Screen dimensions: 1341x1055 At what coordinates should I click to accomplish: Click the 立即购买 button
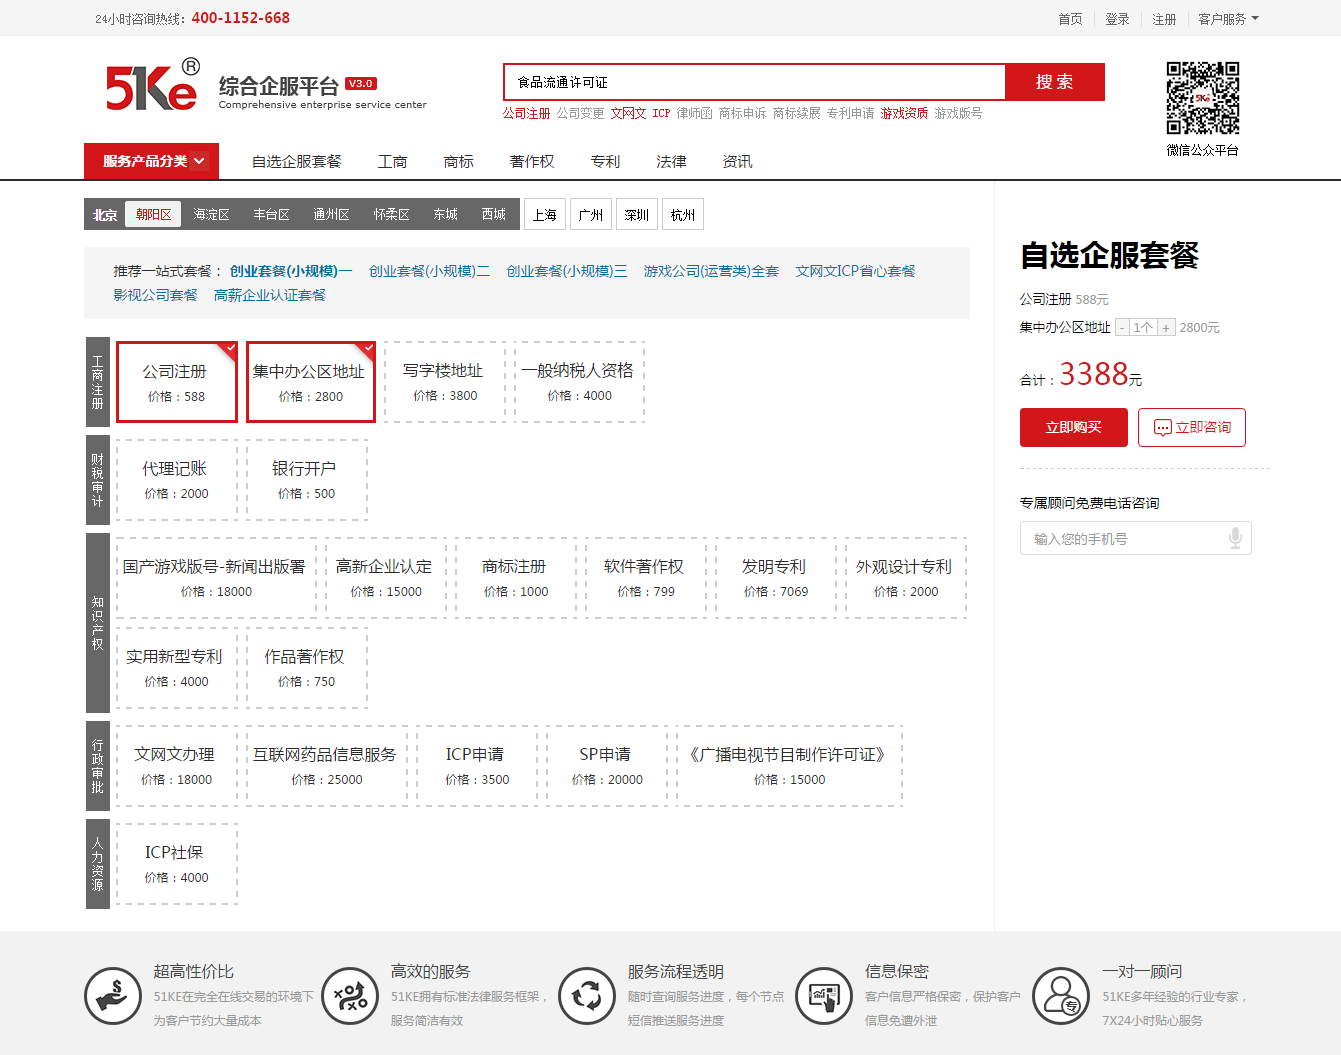[1074, 427]
